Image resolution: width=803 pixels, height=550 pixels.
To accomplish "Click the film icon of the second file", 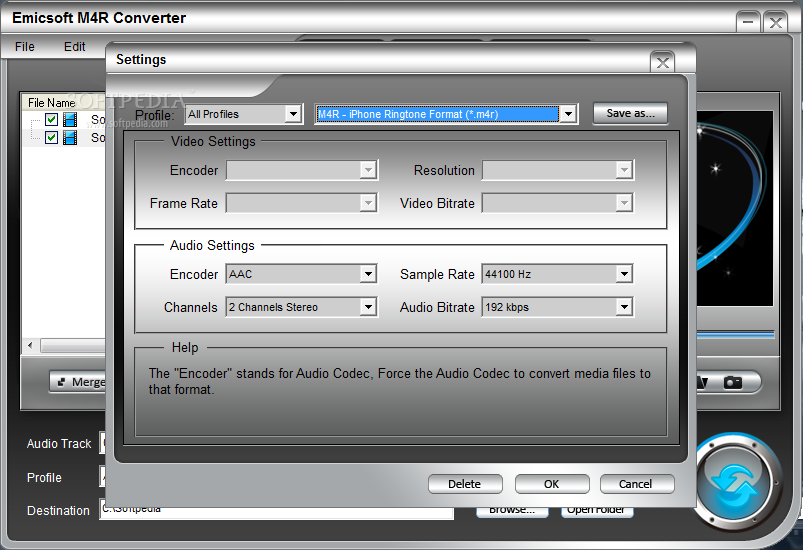I will pyautogui.click(x=70, y=137).
